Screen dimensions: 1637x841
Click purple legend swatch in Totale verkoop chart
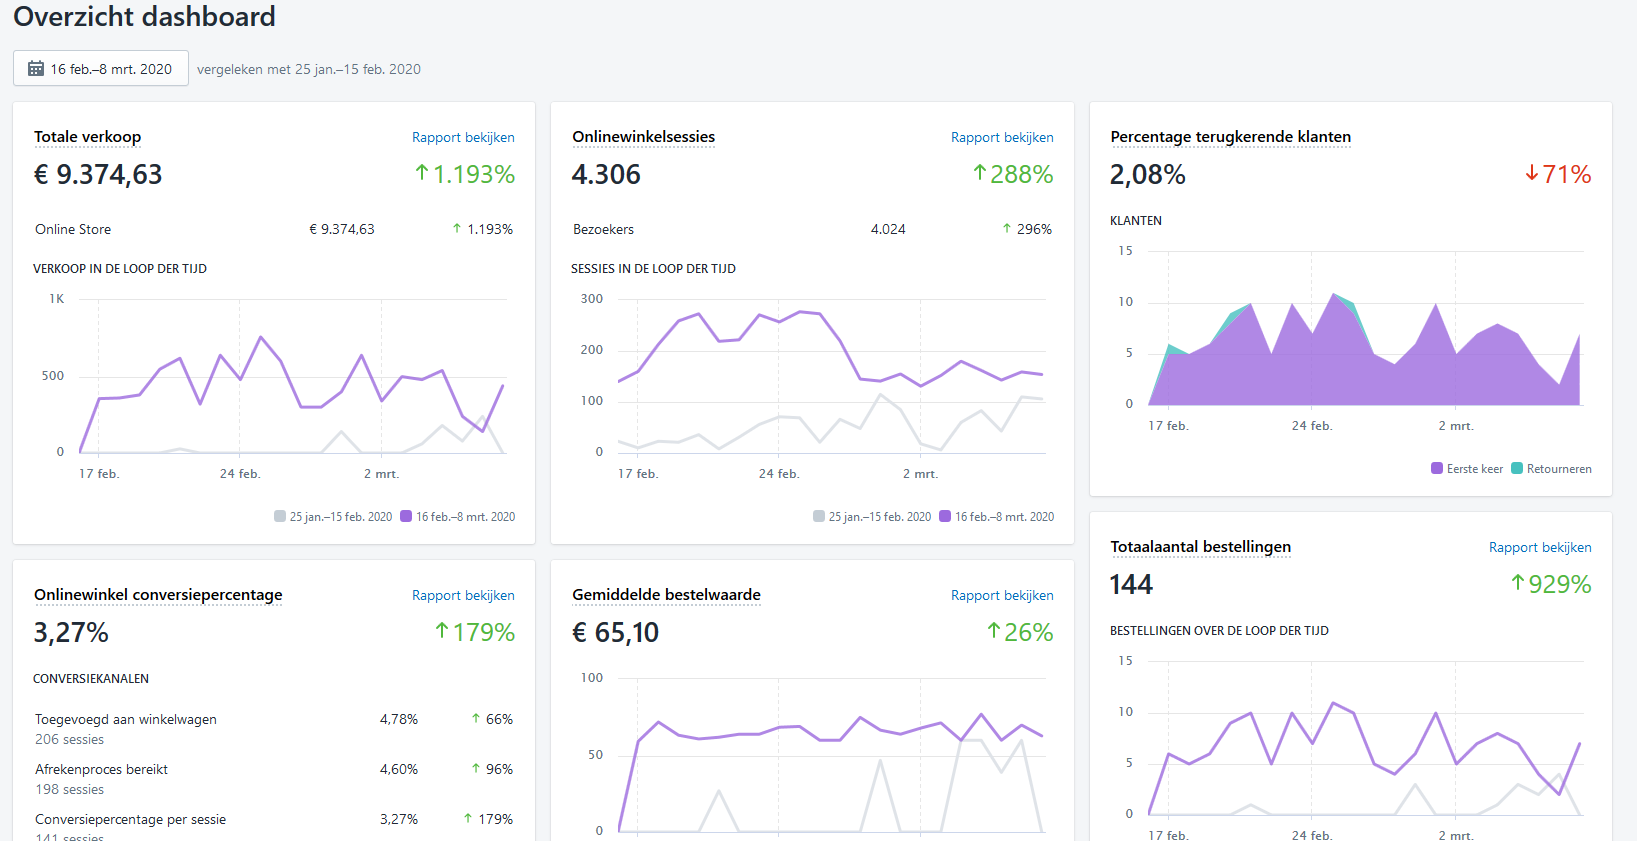coord(406,517)
